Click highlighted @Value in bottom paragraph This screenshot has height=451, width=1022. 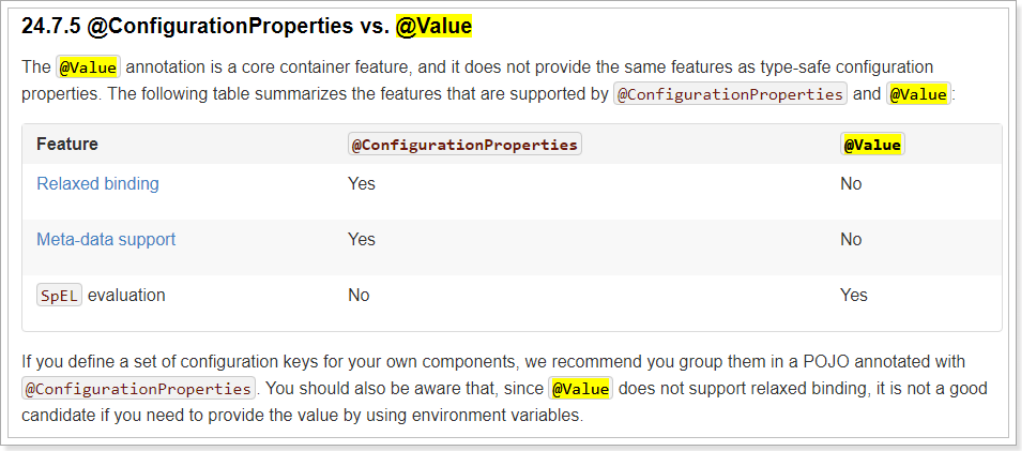pos(581,389)
